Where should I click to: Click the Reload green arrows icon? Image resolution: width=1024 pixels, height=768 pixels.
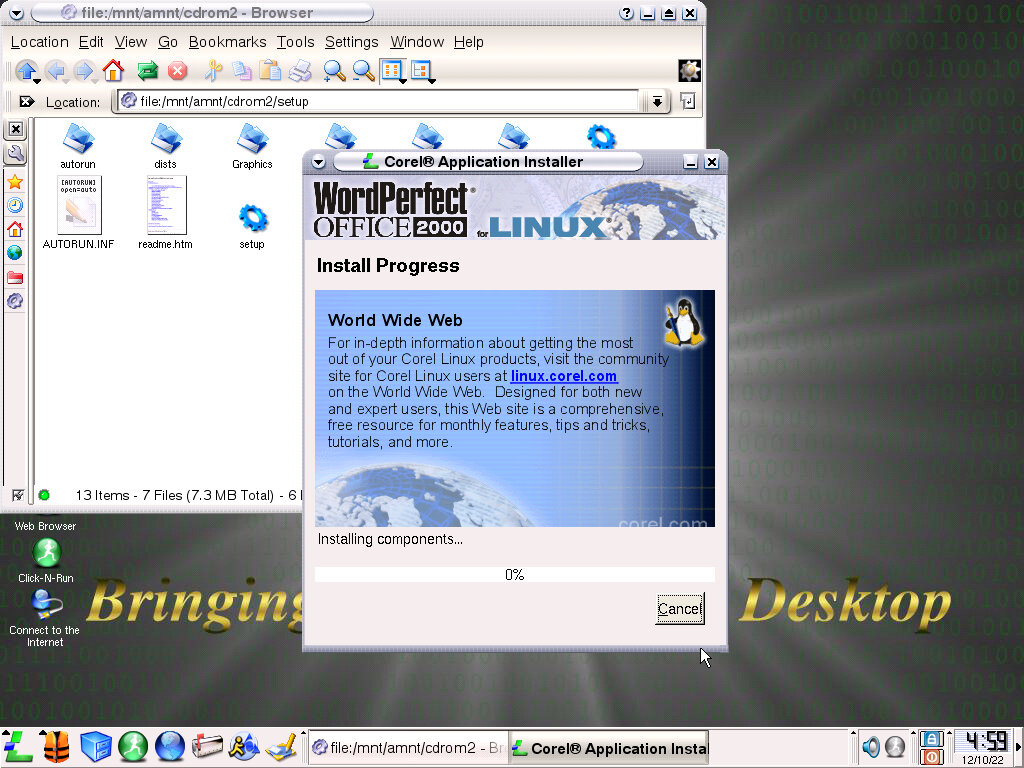pos(147,71)
